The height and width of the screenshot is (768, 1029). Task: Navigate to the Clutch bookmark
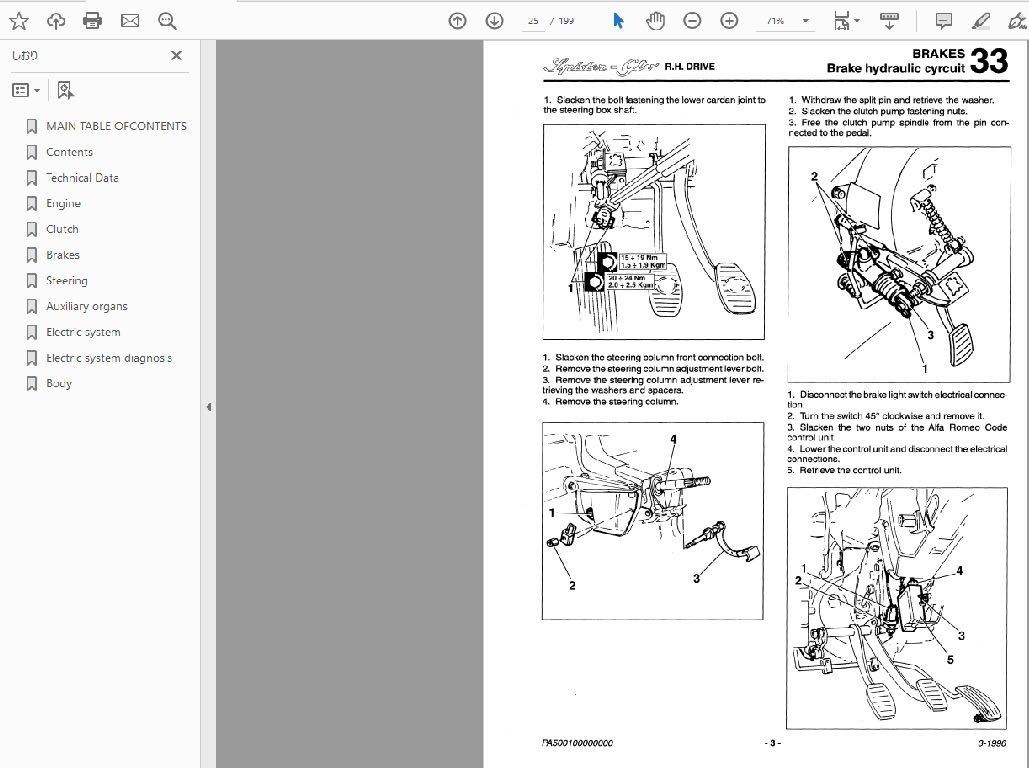click(x=62, y=229)
